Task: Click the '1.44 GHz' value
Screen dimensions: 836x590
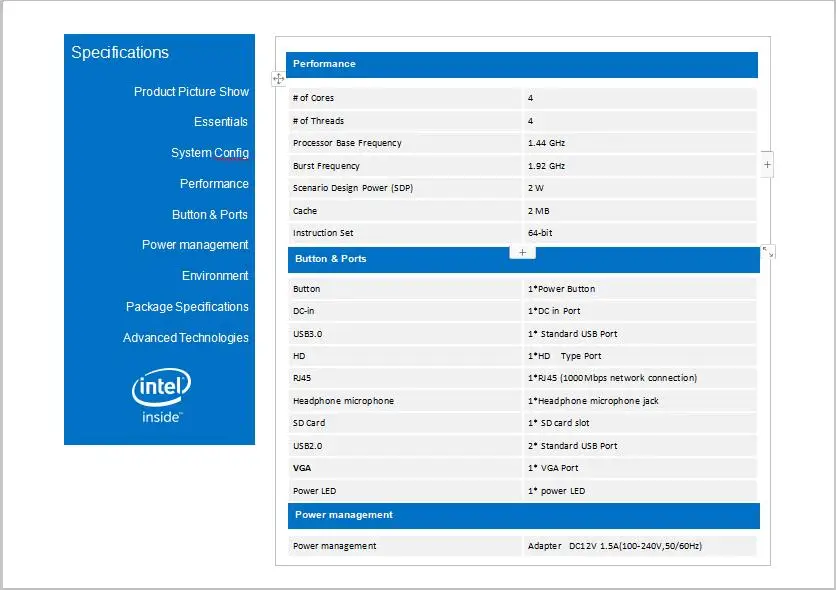Action: pyautogui.click(x=546, y=143)
